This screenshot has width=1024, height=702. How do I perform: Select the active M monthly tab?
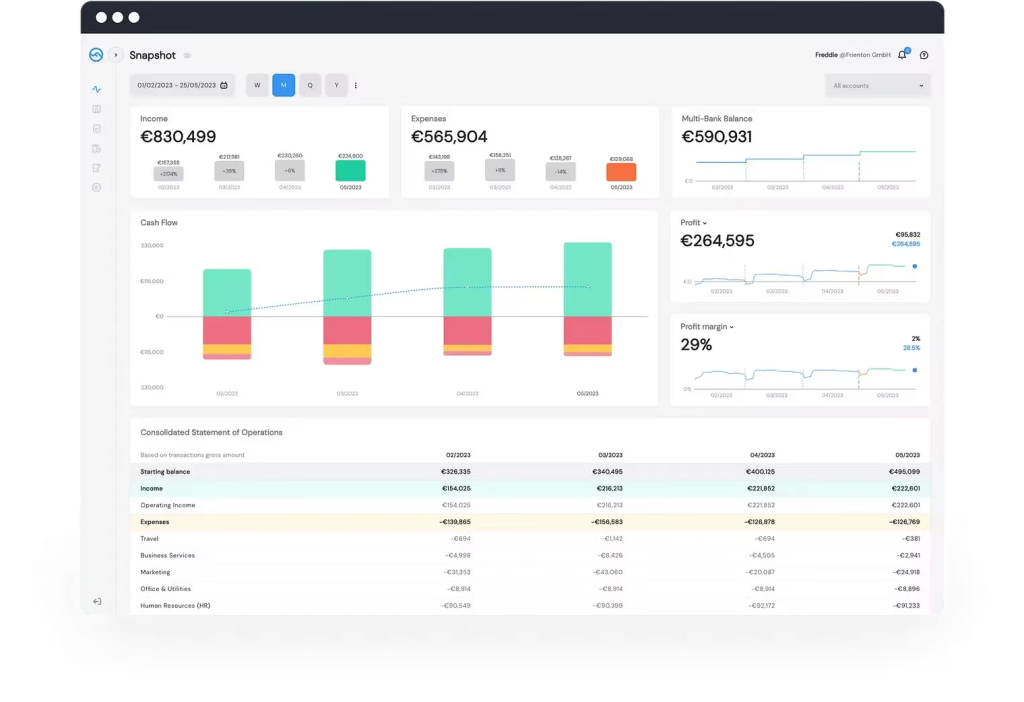283,85
